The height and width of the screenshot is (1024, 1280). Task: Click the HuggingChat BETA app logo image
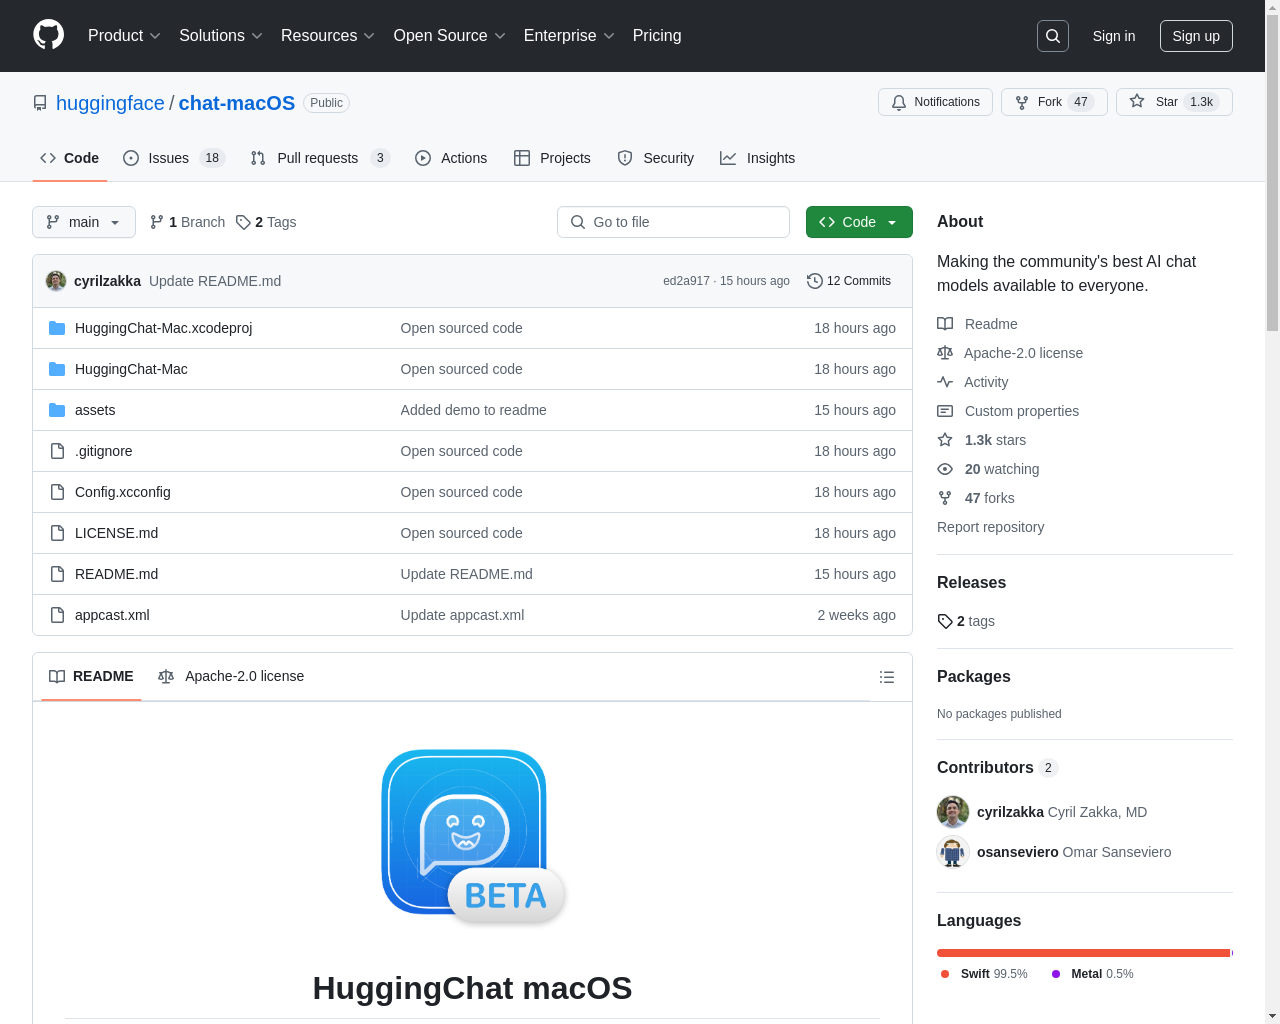pos(473,837)
